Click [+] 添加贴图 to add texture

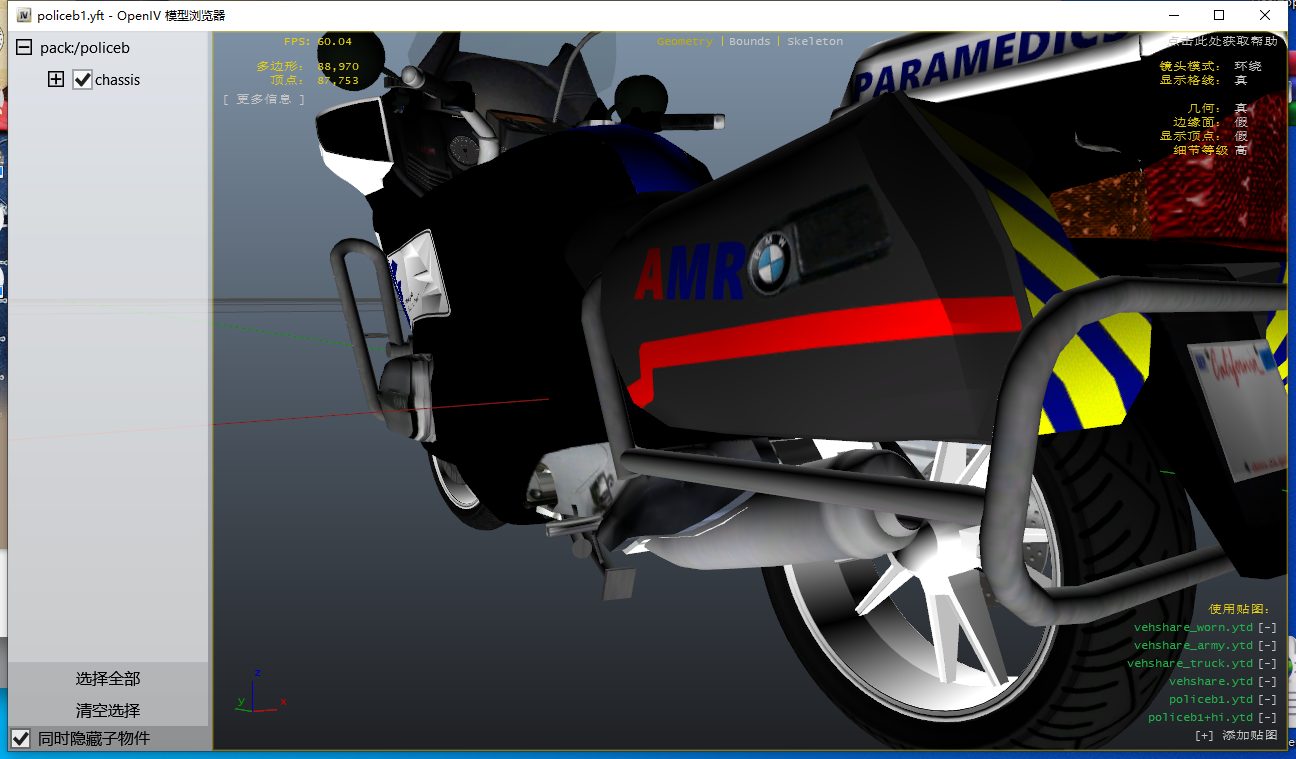coord(1236,736)
